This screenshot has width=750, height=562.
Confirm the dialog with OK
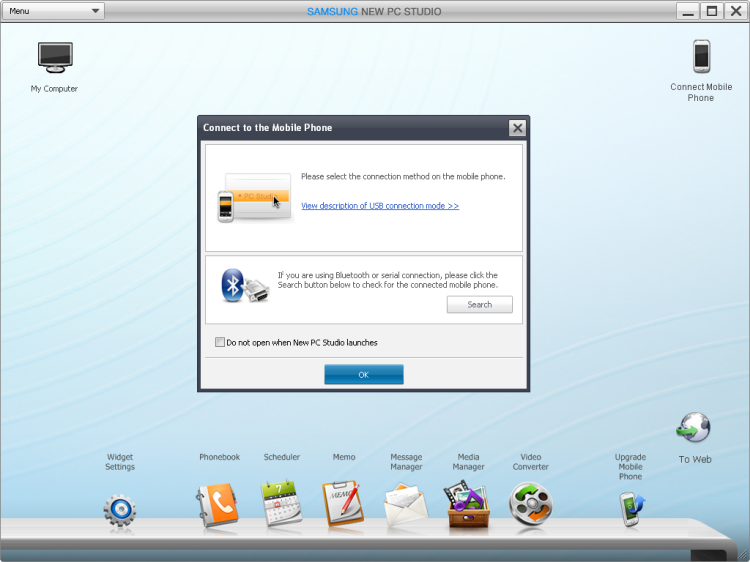(x=364, y=375)
